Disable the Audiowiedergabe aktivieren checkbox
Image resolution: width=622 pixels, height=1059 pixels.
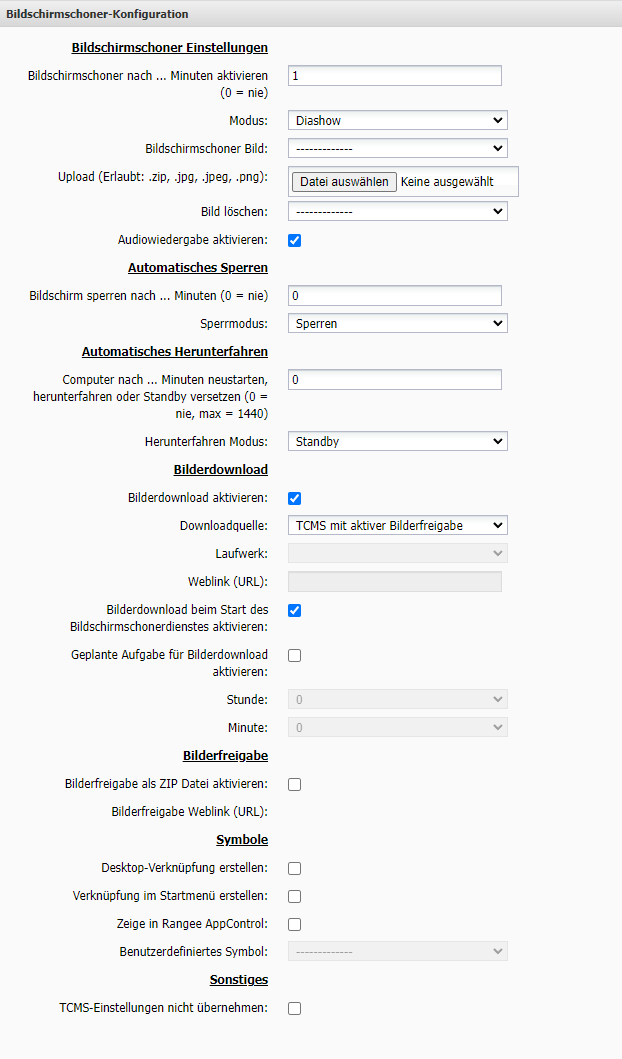coord(295,240)
